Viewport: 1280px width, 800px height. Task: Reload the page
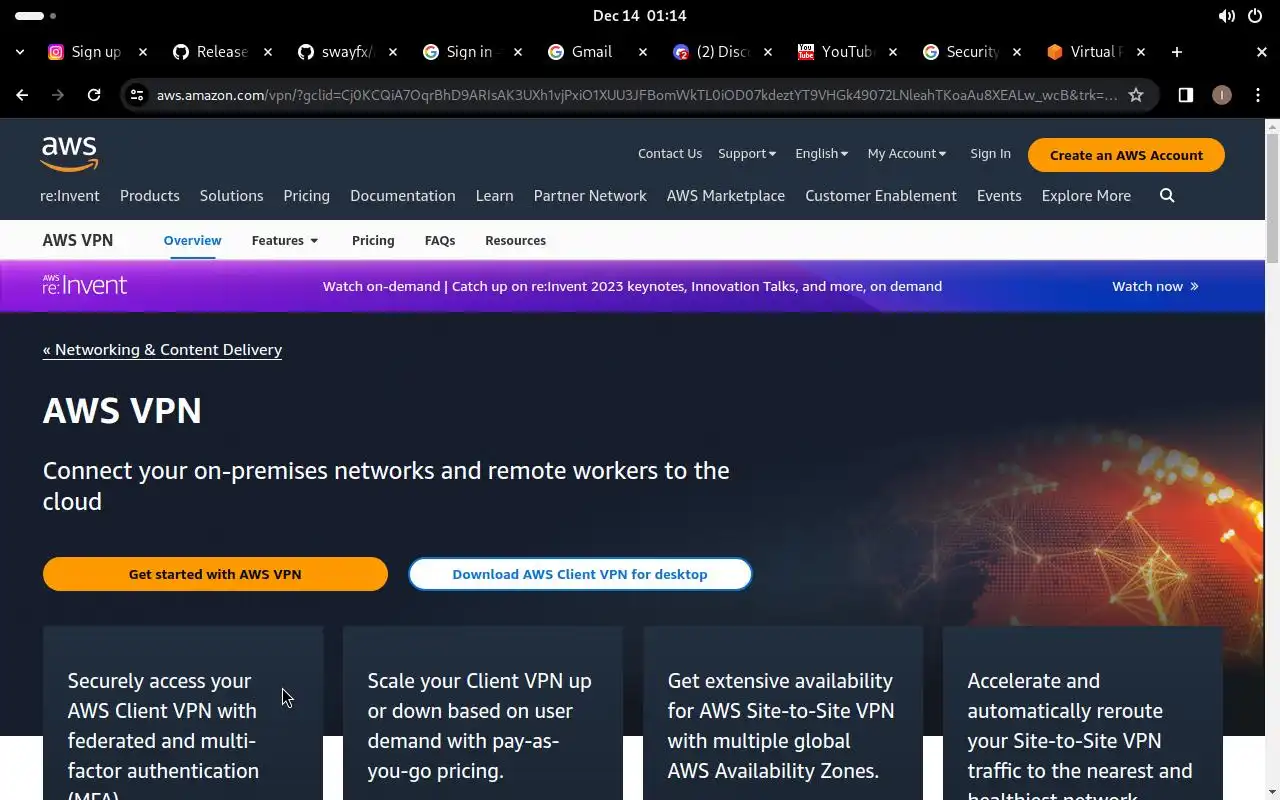94,95
